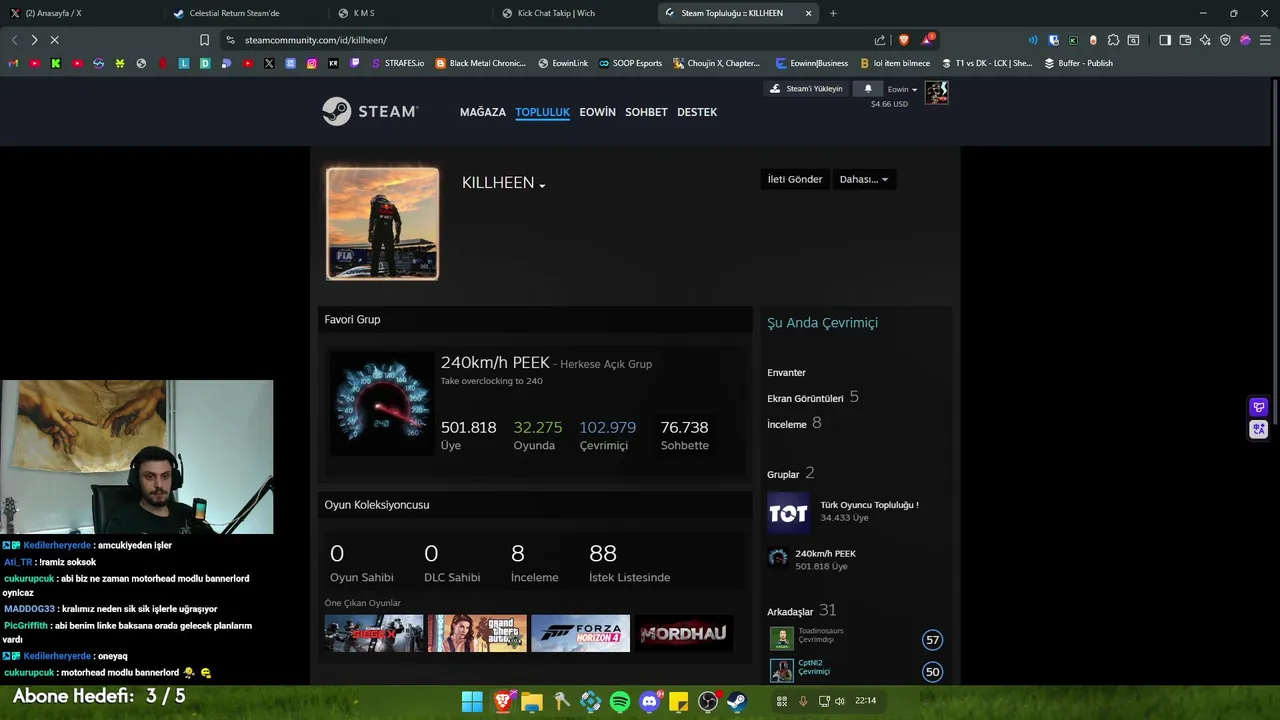Open File Explorer from the taskbar

coord(531,701)
